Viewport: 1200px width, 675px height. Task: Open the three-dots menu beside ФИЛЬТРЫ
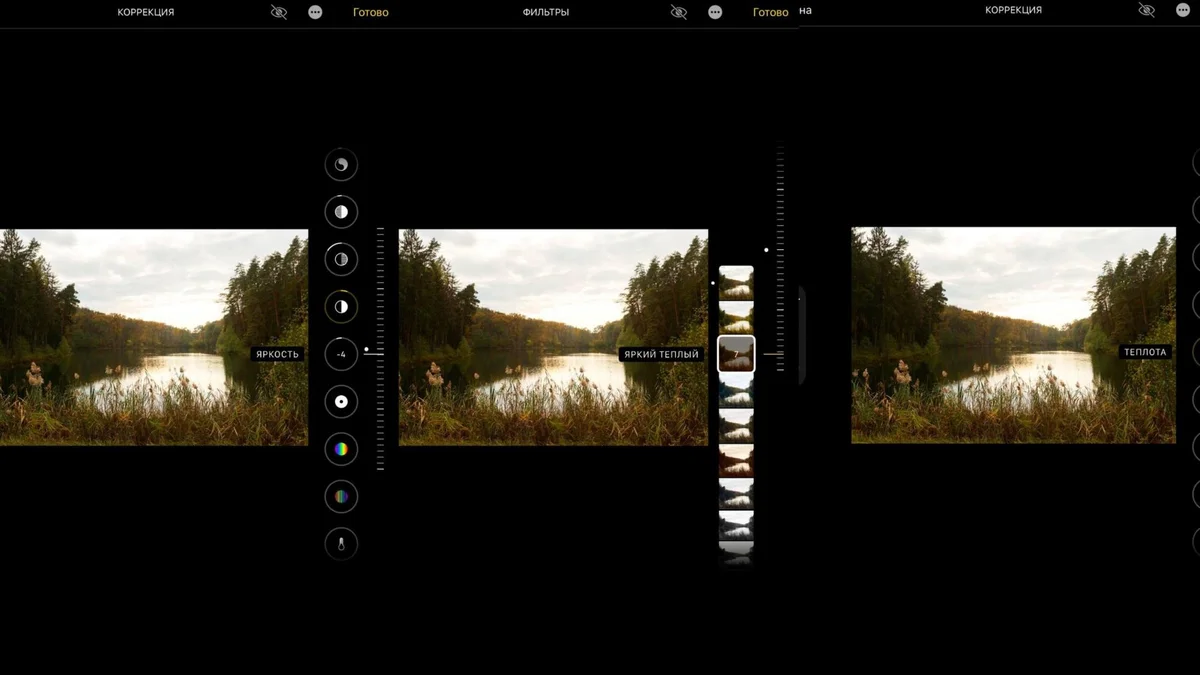click(x=715, y=12)
